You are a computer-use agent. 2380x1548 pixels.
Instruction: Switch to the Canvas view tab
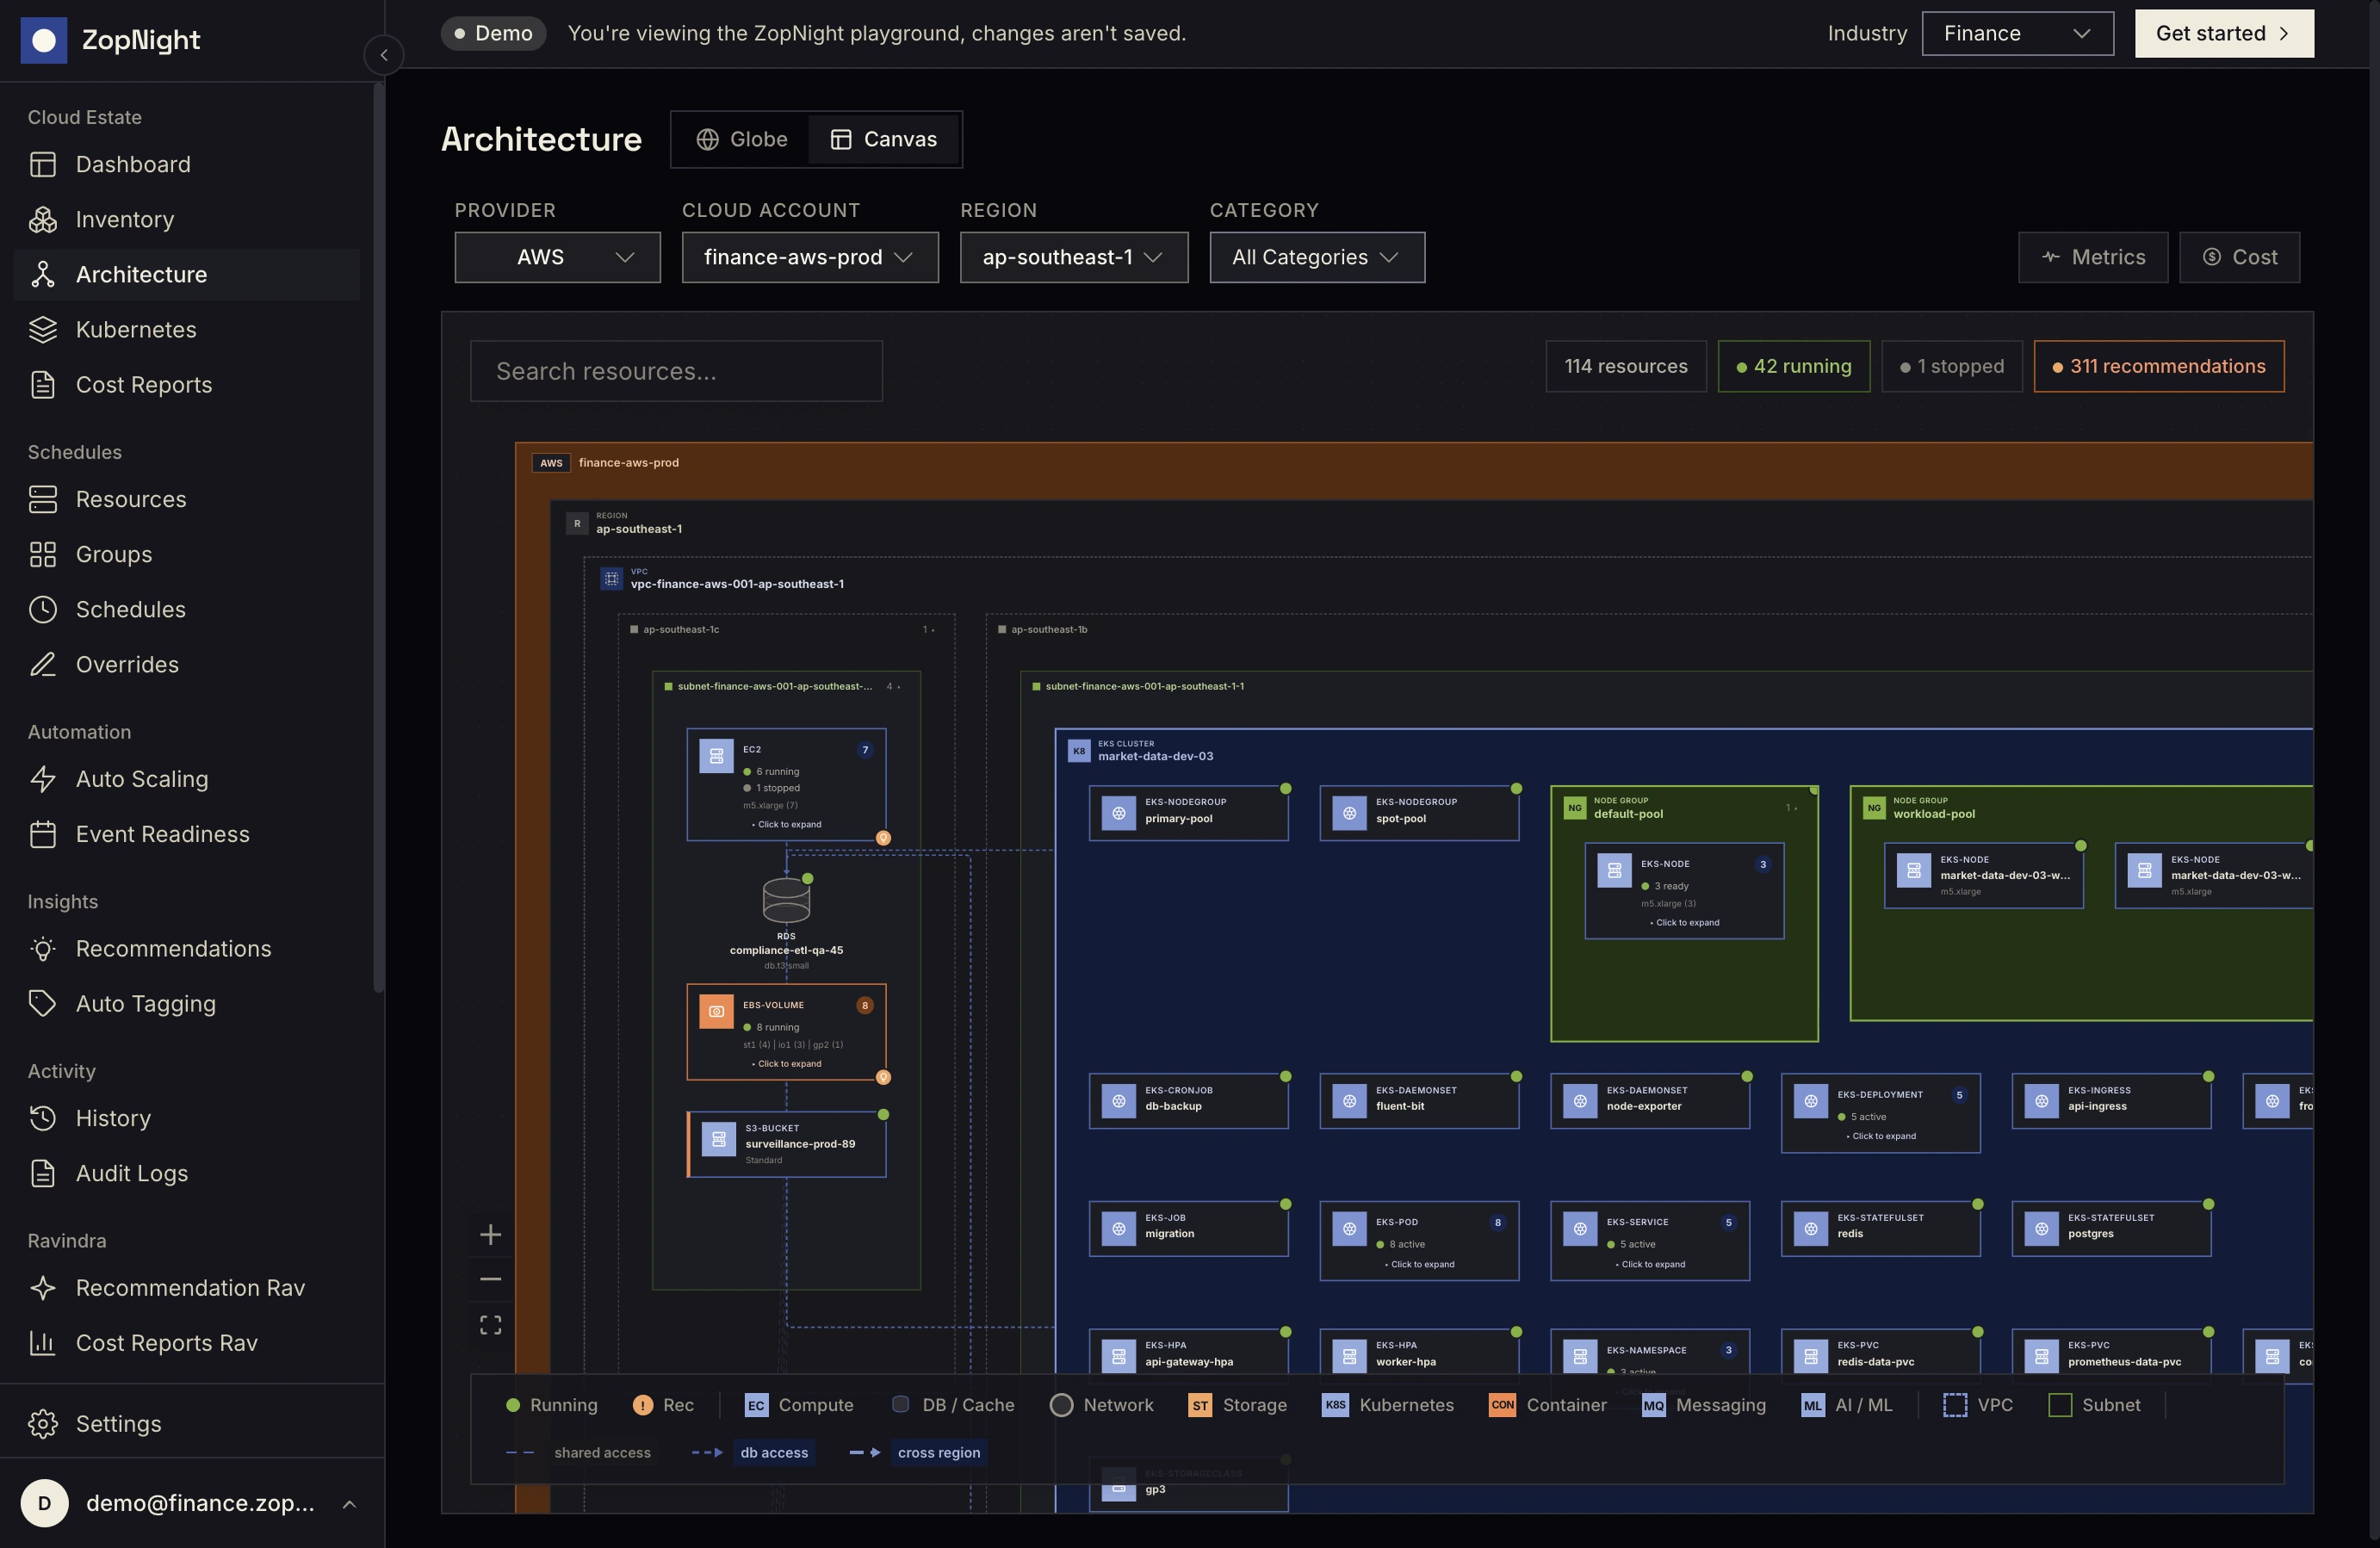click(x=884, y=139)
